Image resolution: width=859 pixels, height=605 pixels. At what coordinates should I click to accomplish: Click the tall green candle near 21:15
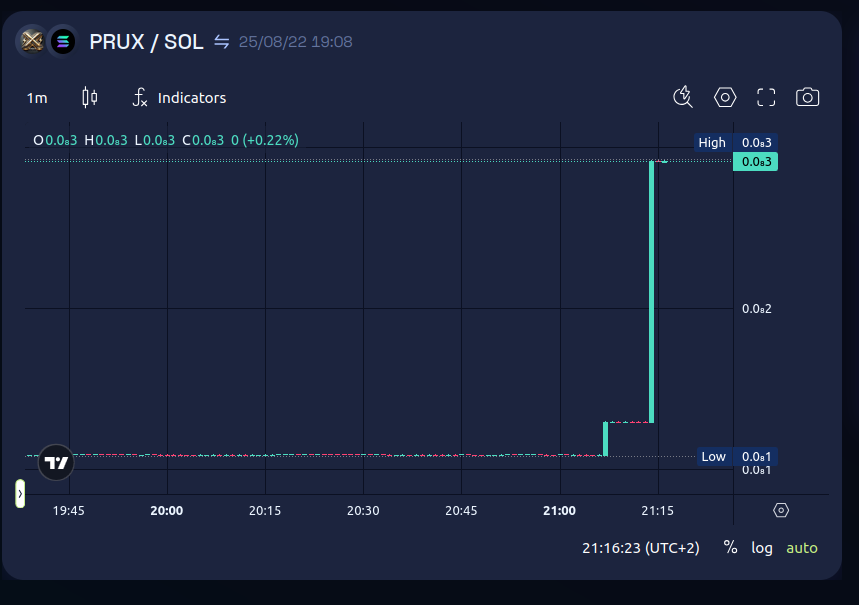point(651,292)
